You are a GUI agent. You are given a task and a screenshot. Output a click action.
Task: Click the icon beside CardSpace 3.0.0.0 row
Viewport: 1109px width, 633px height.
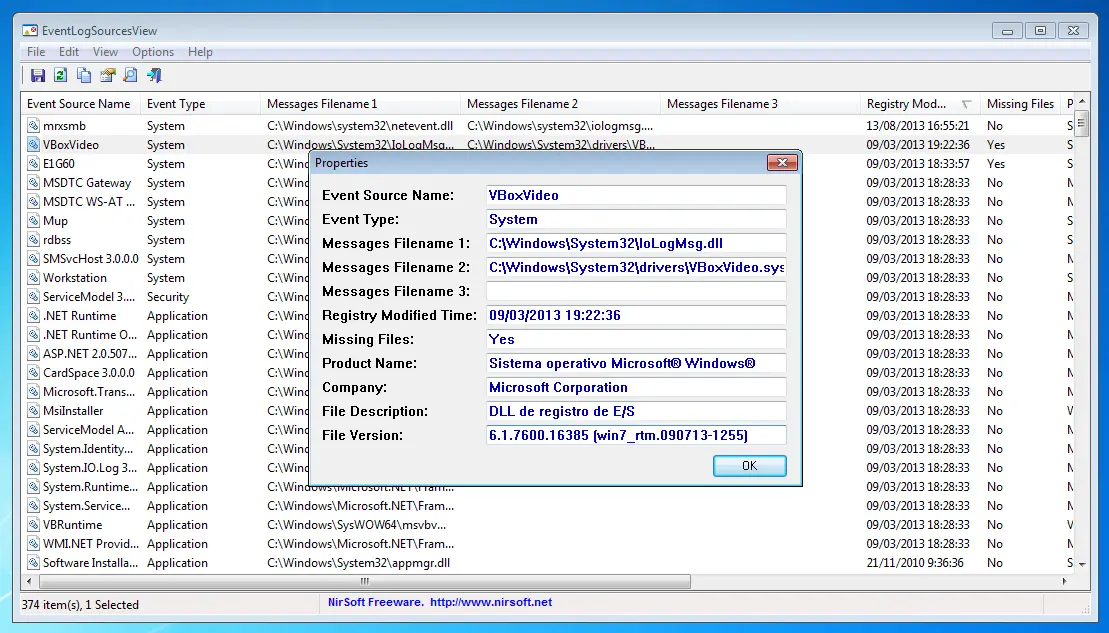tap(33, 373)
